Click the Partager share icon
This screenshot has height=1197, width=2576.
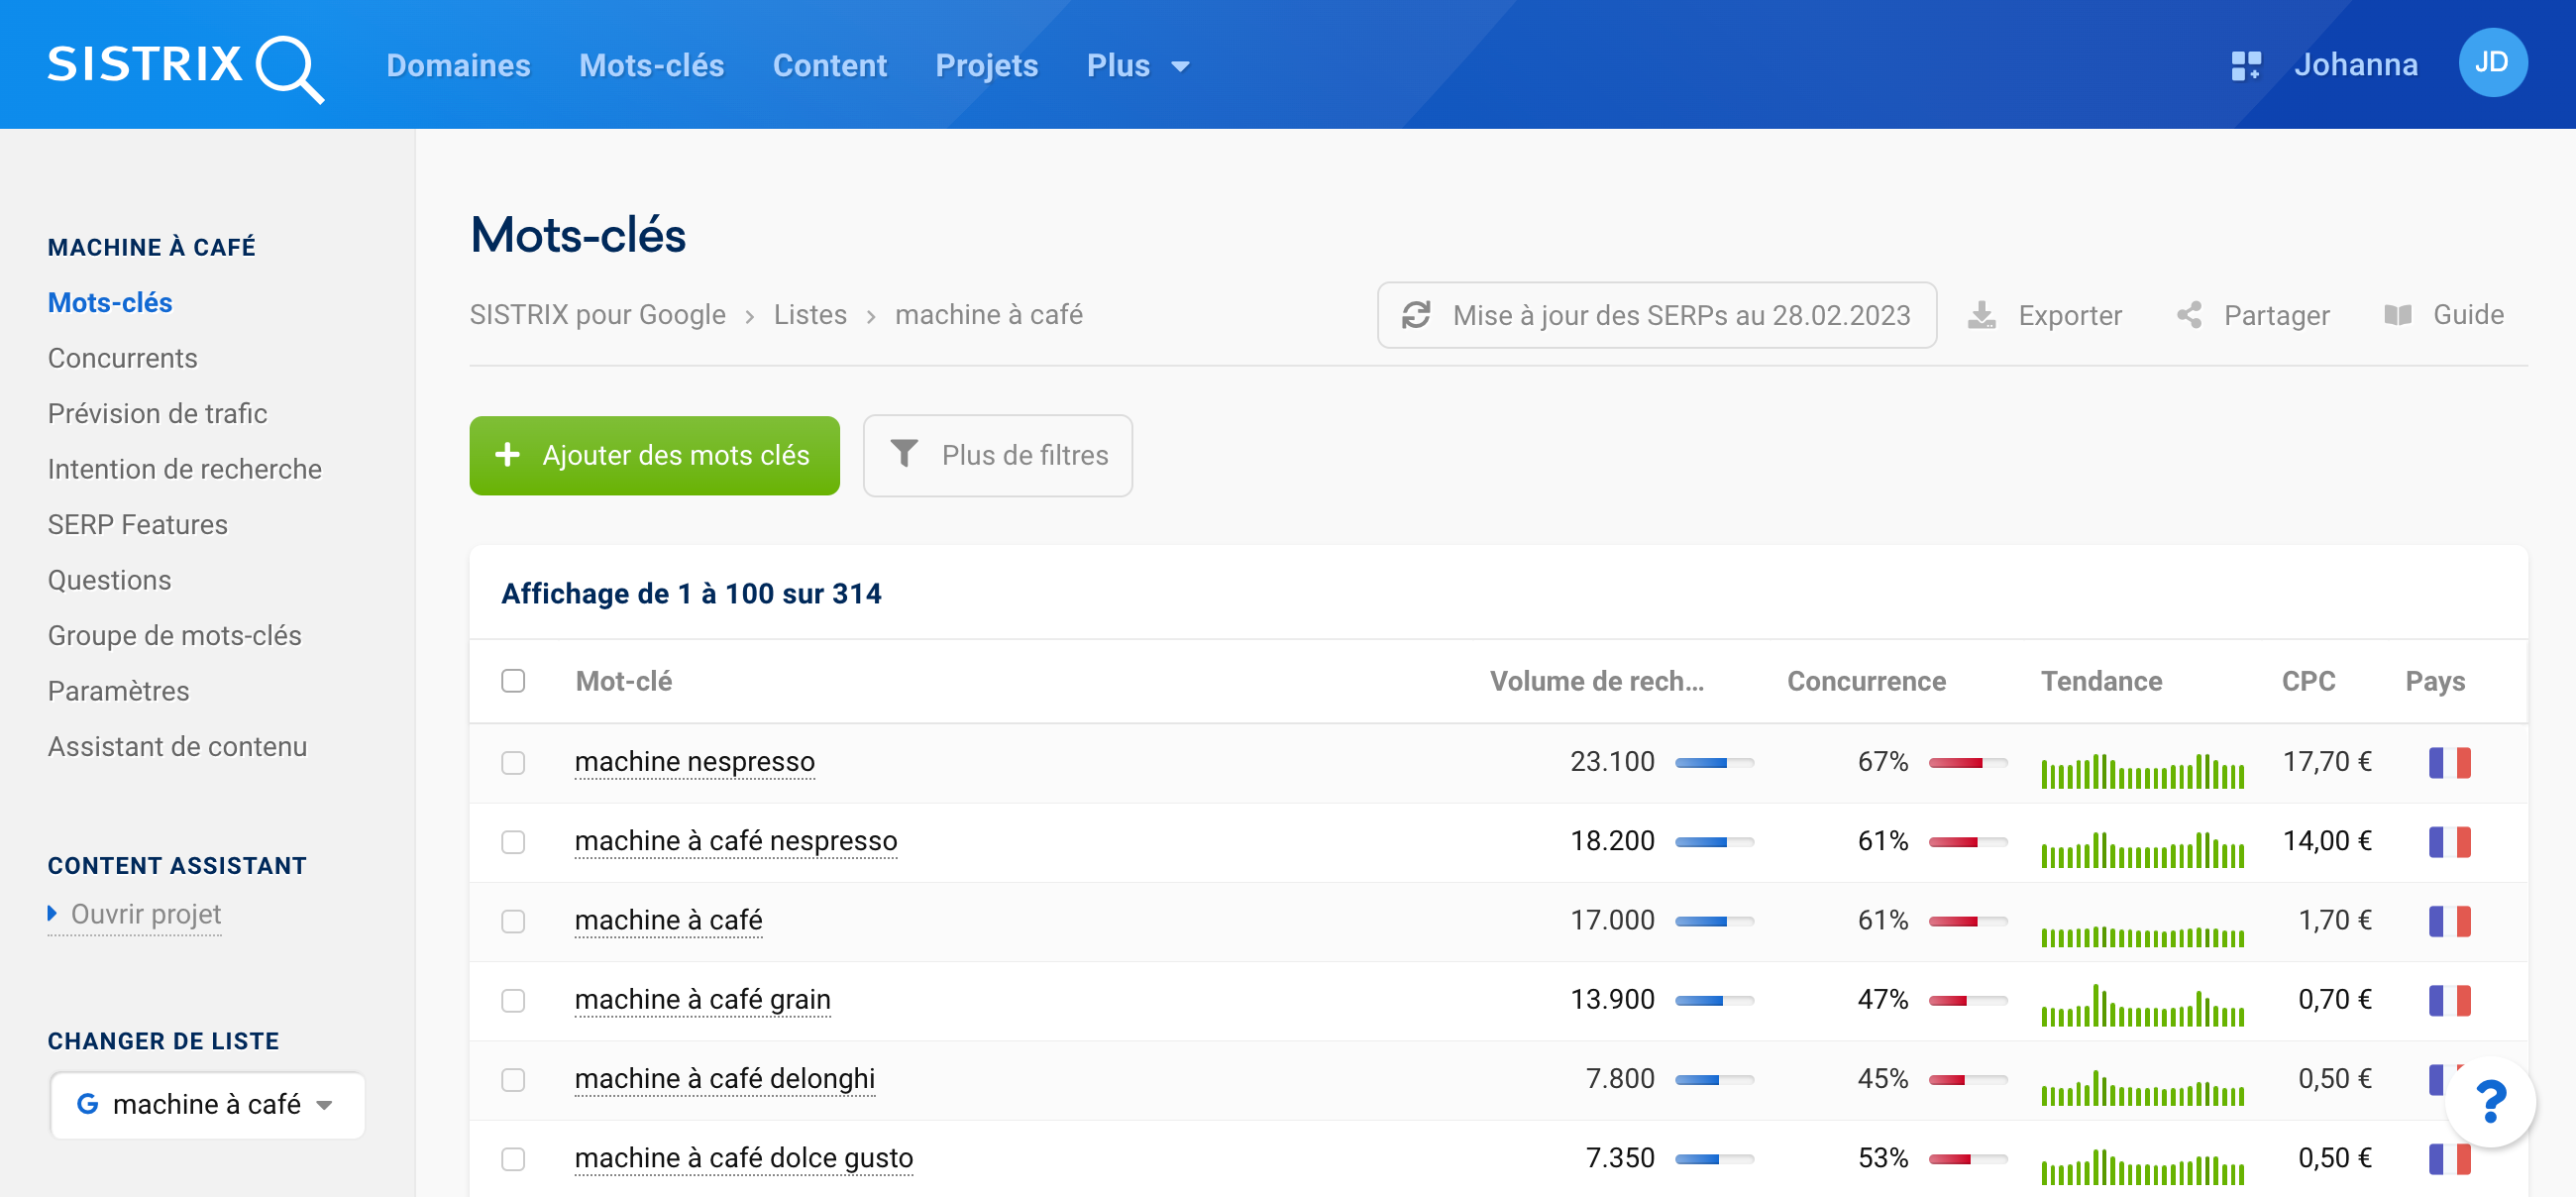tap(2189, 315)
